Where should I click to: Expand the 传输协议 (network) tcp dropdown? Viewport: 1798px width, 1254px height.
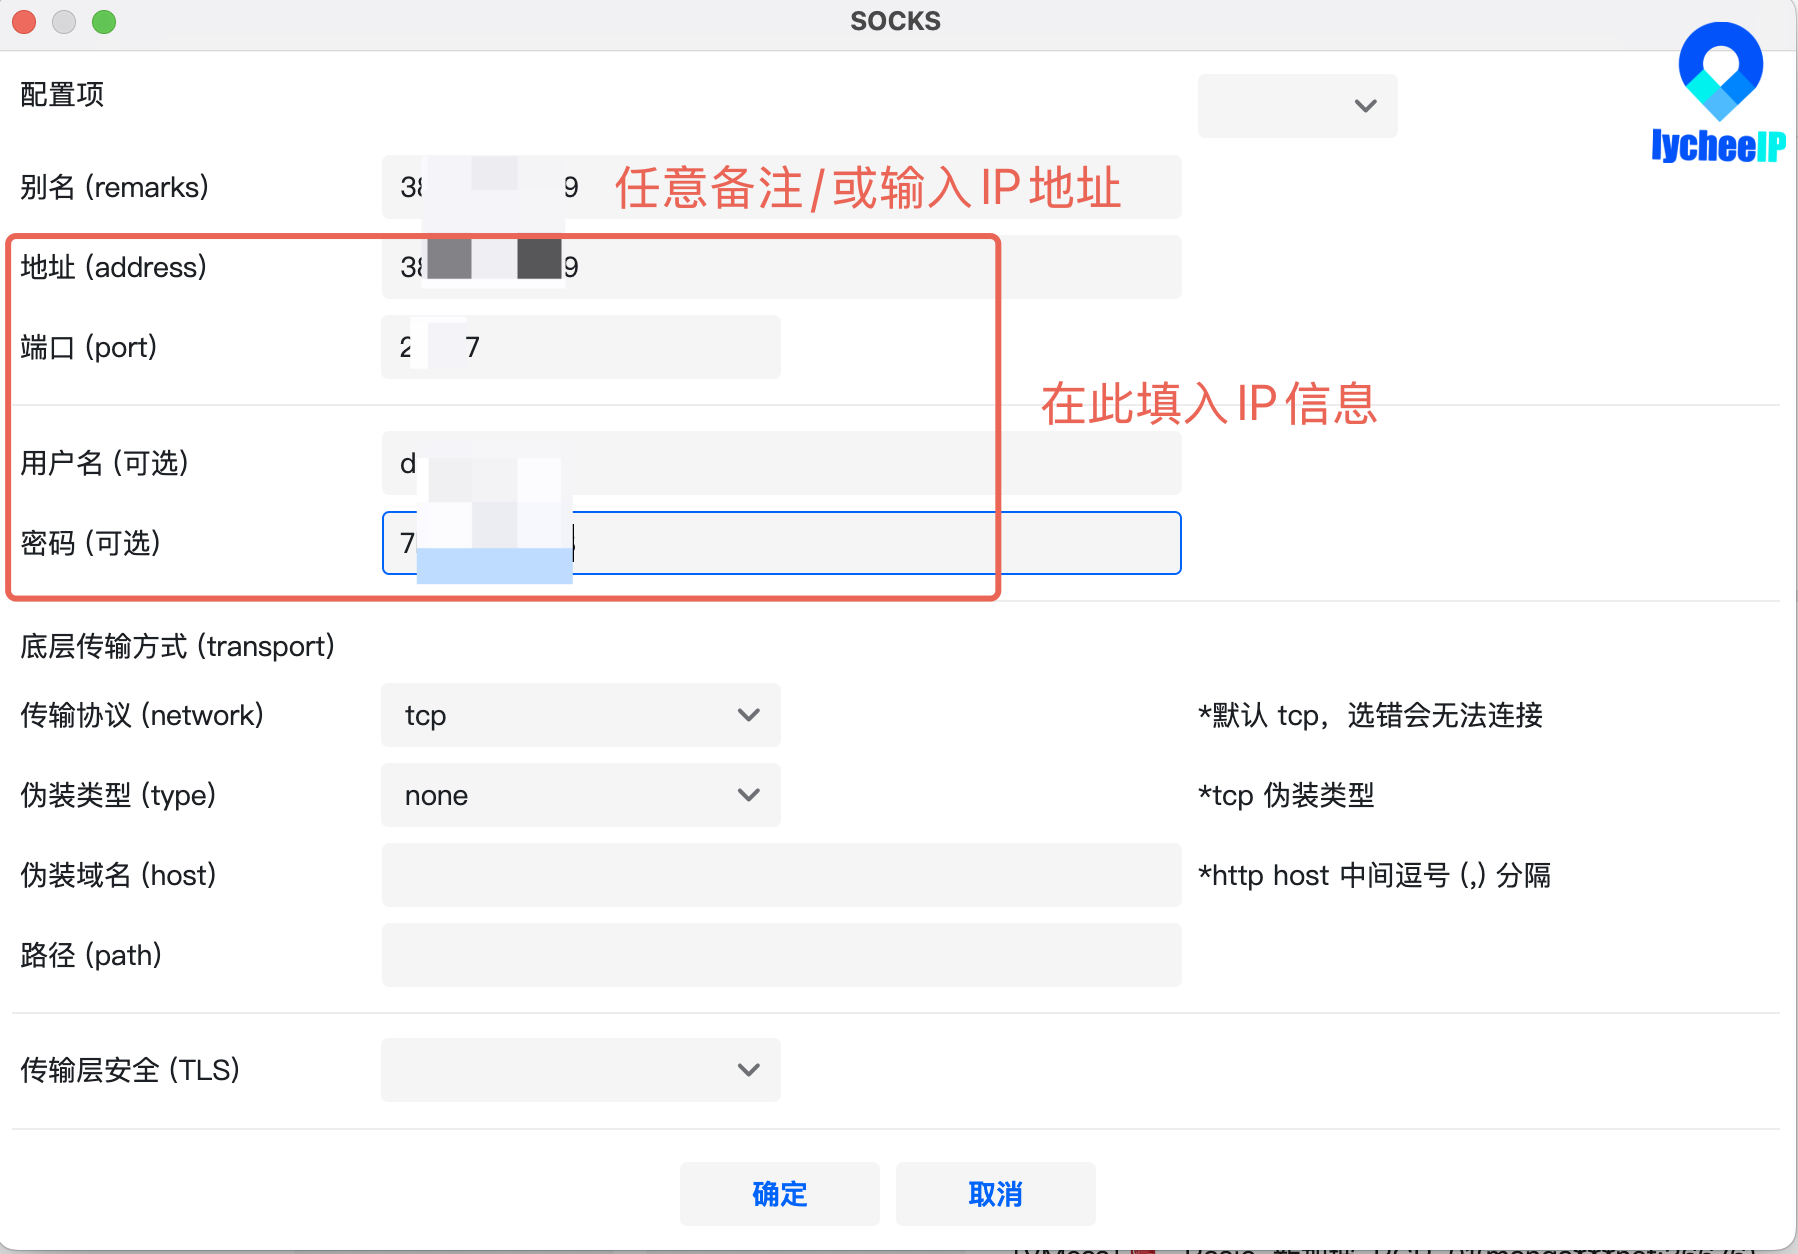(x=580, y=715)
